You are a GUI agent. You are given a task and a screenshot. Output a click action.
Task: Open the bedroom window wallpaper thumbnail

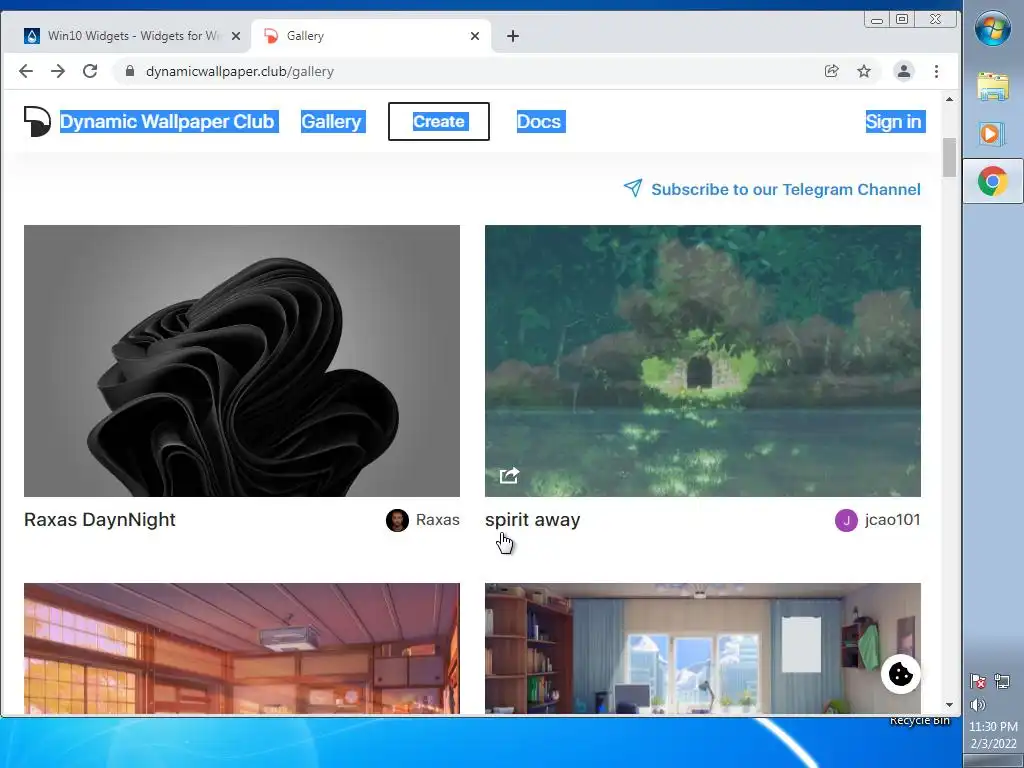tap(703, 648)
